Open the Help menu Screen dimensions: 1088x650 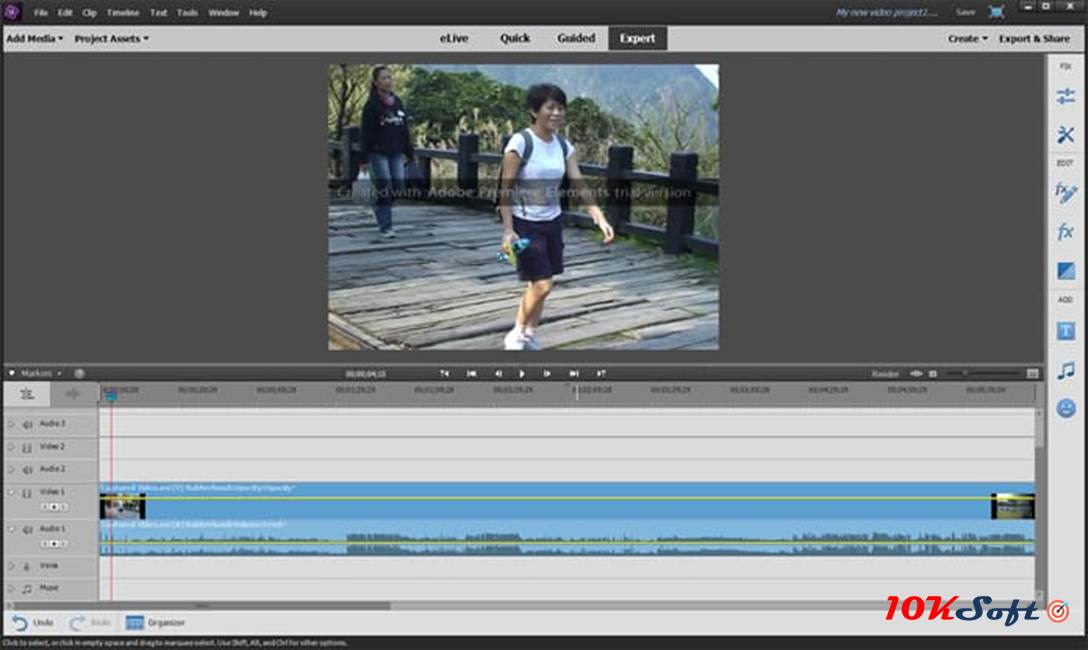258,12
